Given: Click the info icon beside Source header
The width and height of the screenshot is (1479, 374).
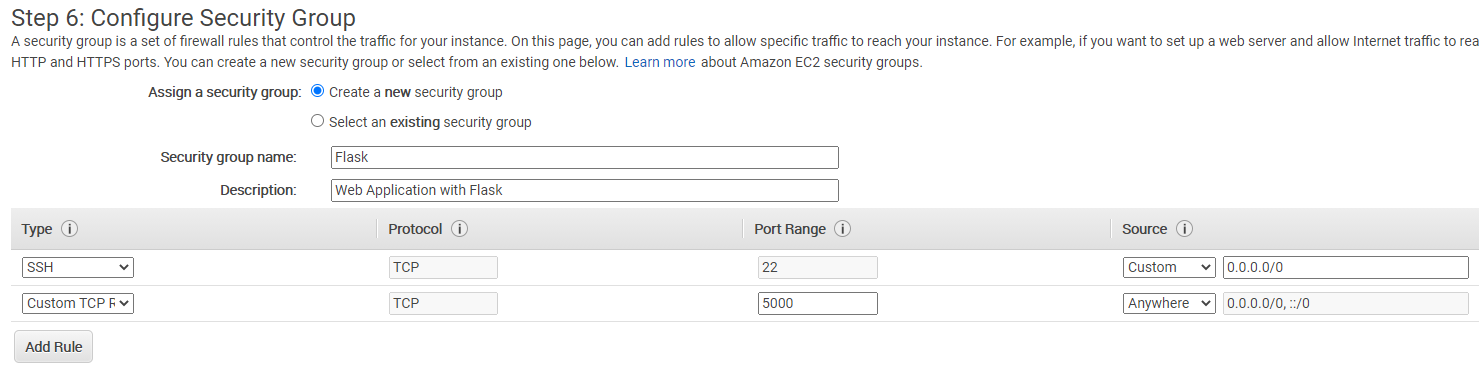Looking at the screenshot, I should coord(1184,229).
